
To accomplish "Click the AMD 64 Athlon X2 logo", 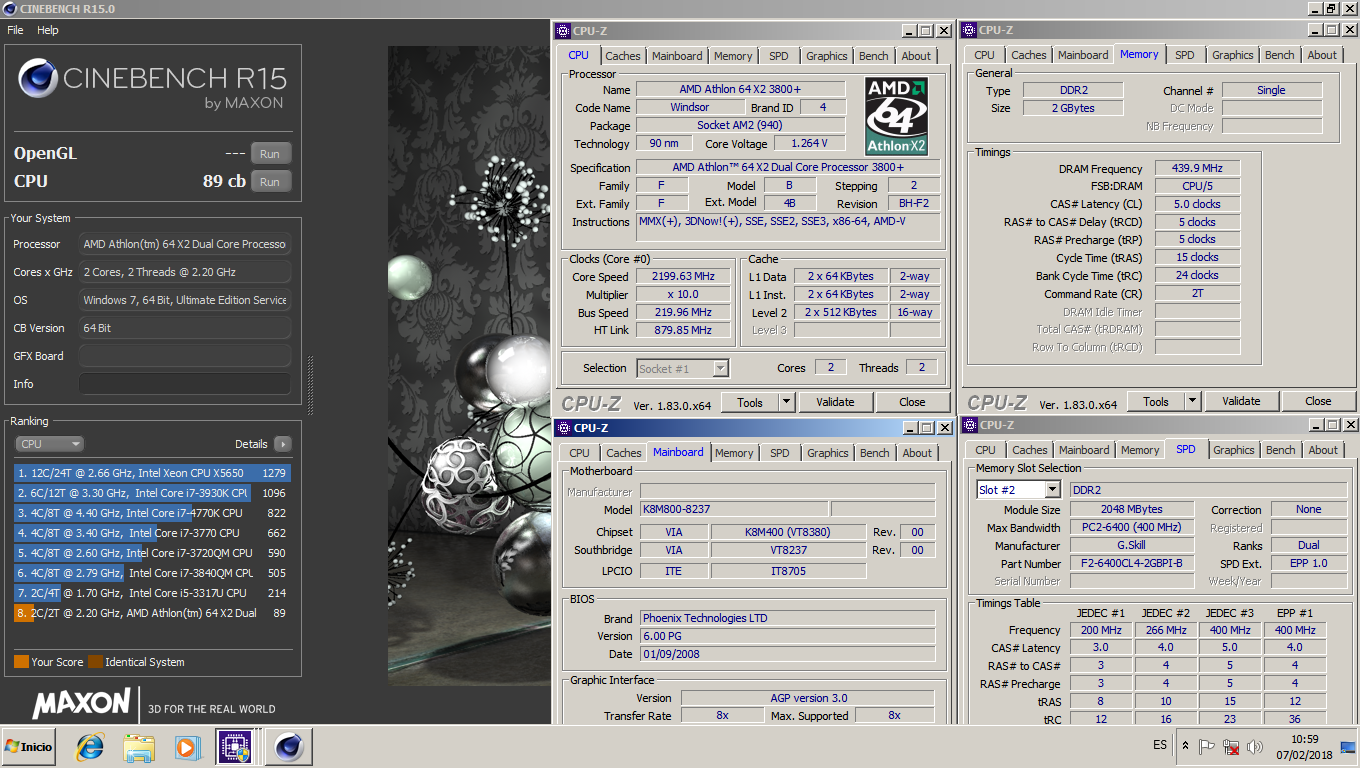I will [896, 116].
